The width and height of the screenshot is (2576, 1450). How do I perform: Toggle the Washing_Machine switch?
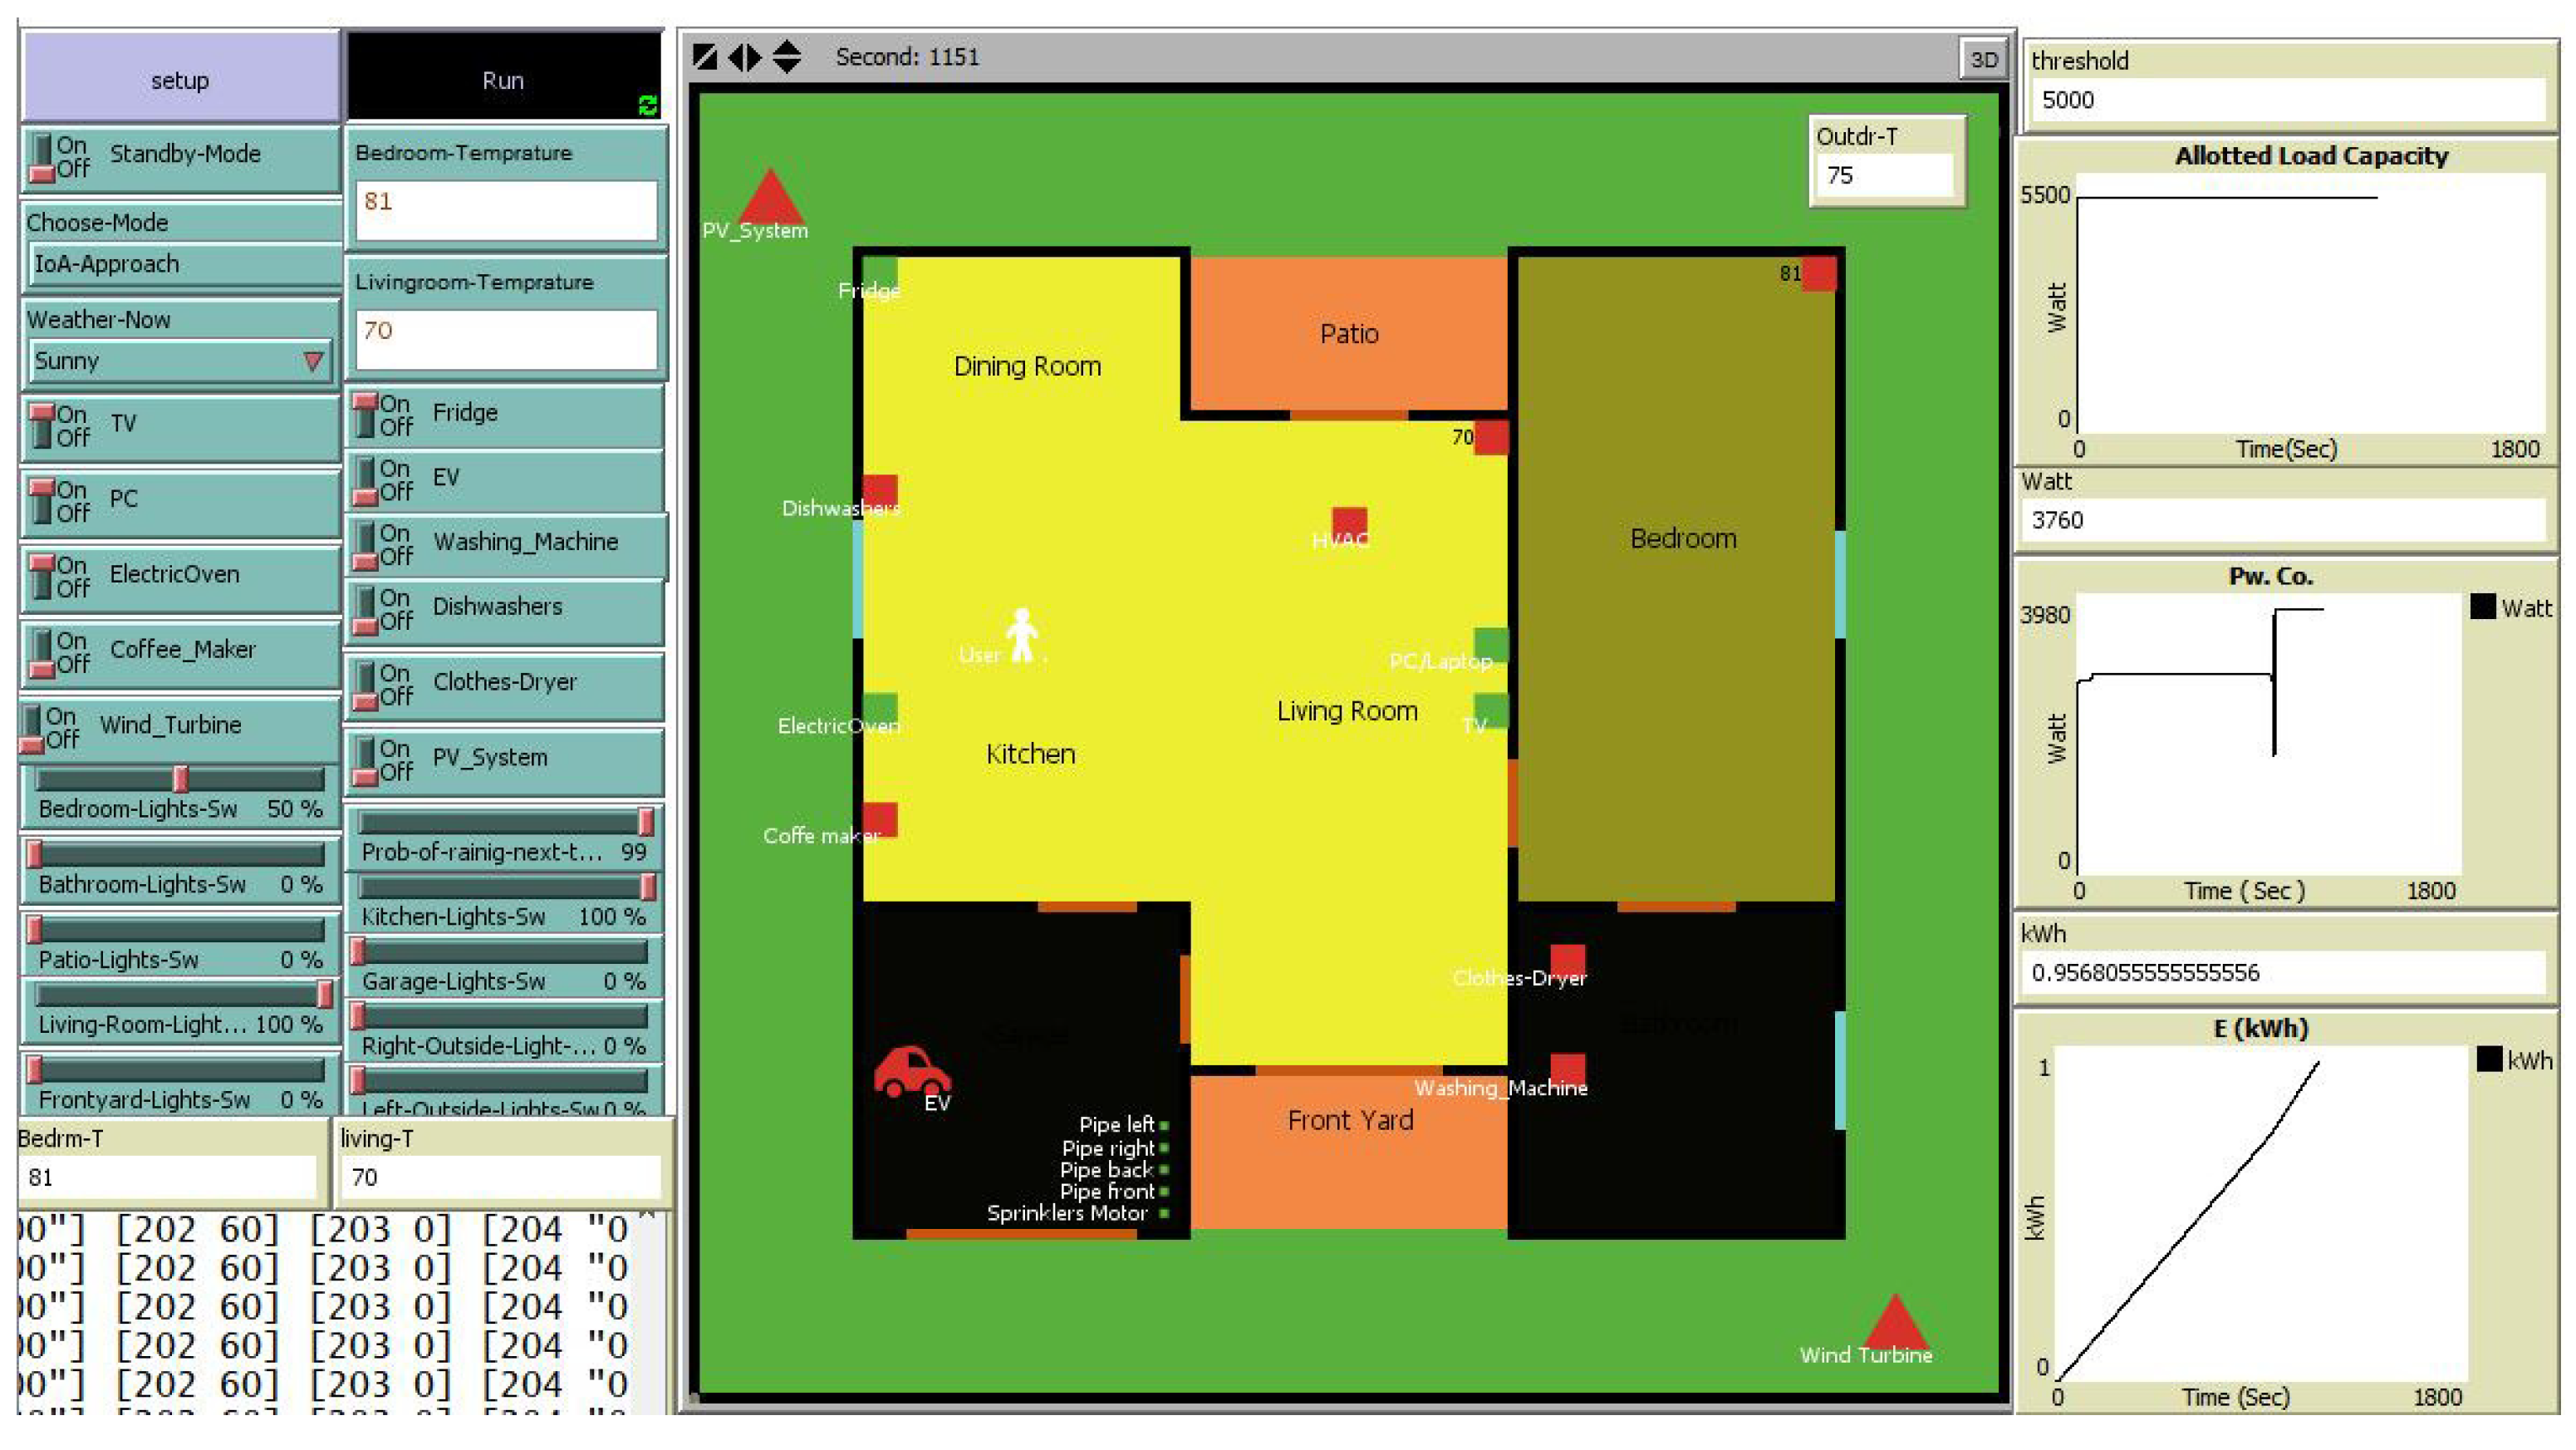[365, 545]
